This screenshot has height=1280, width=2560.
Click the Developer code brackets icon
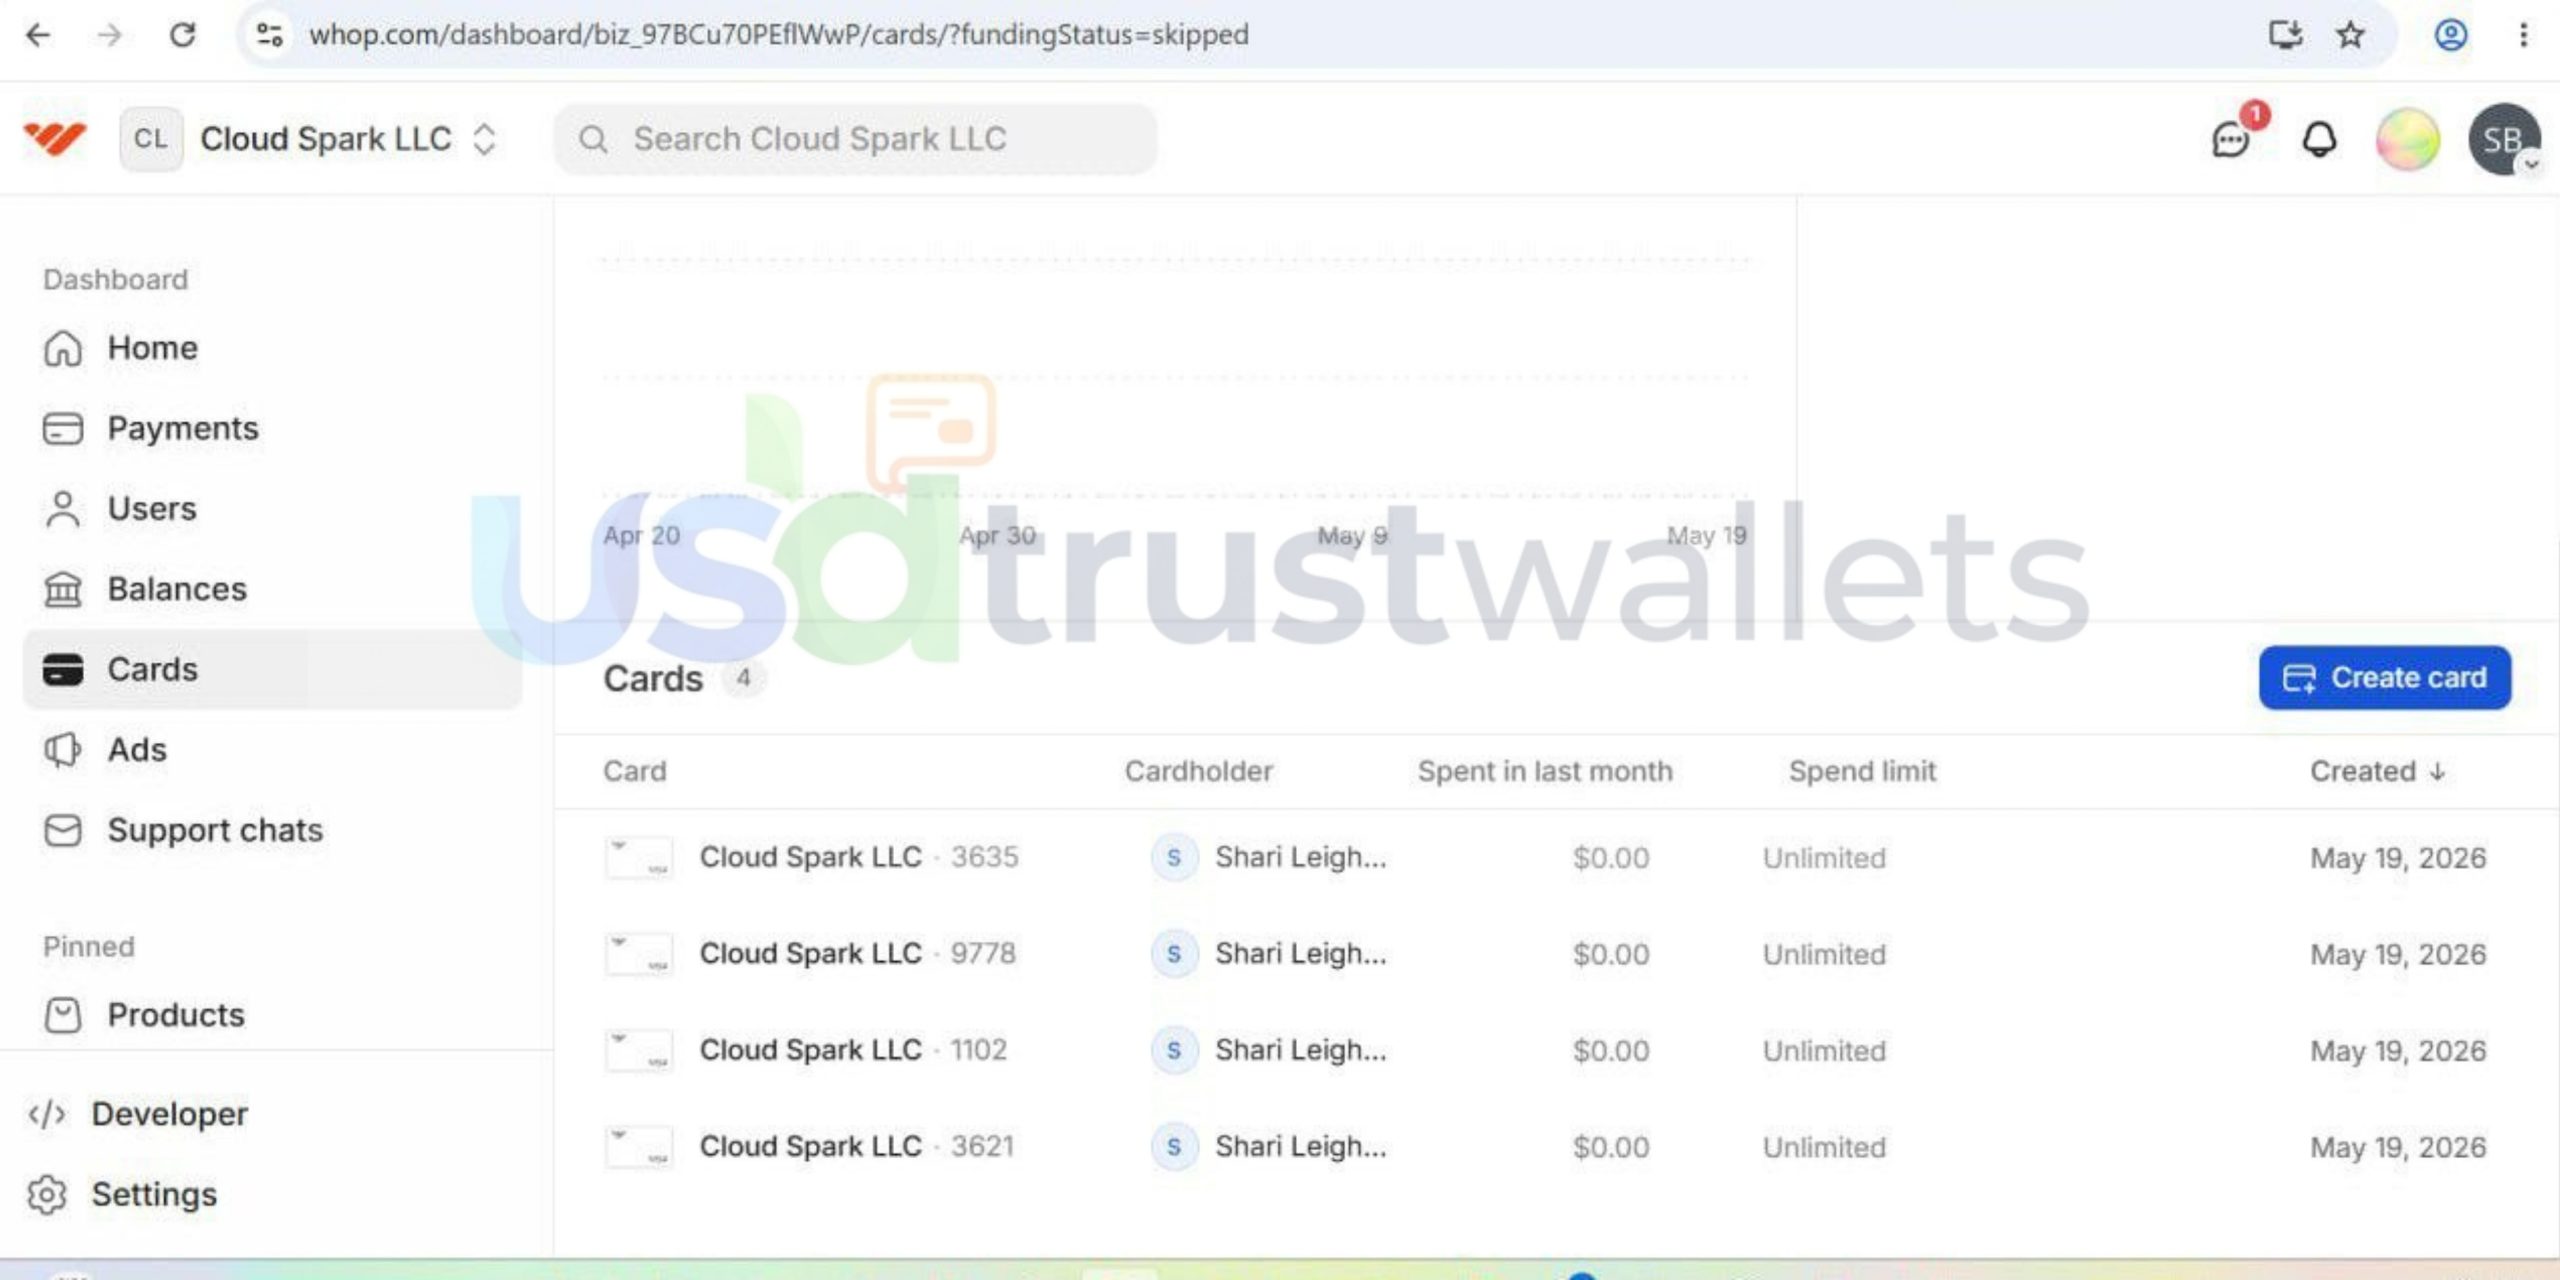tap(47, 1114)
